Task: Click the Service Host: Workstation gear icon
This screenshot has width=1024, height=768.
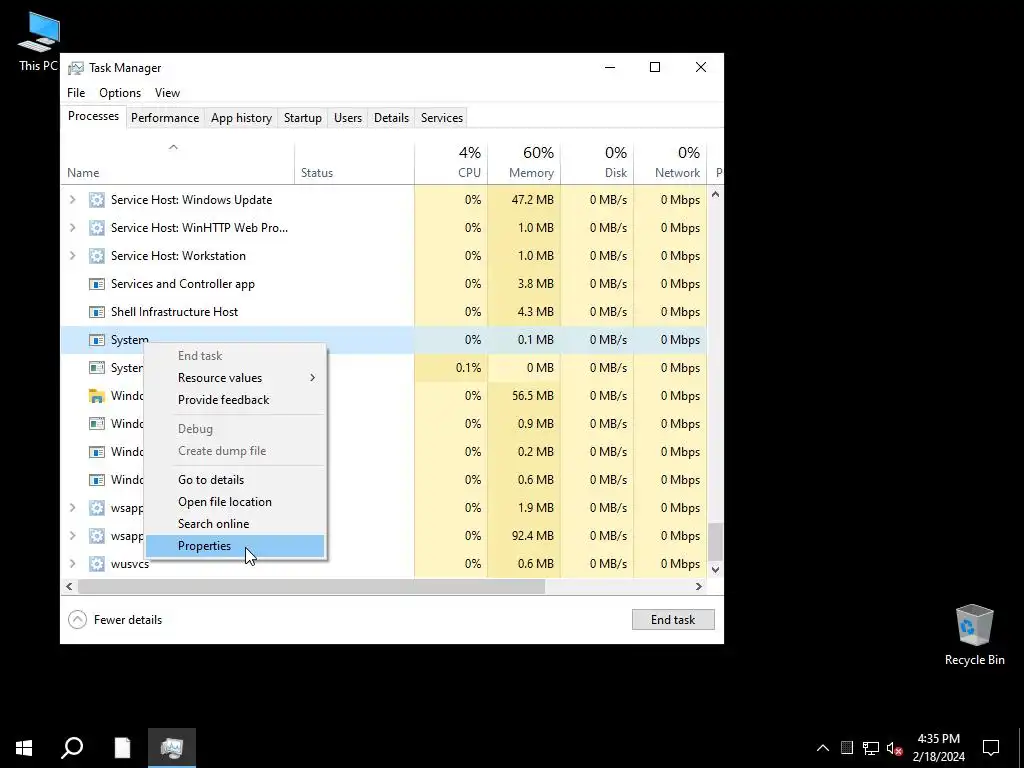Action: pos(97,256)
